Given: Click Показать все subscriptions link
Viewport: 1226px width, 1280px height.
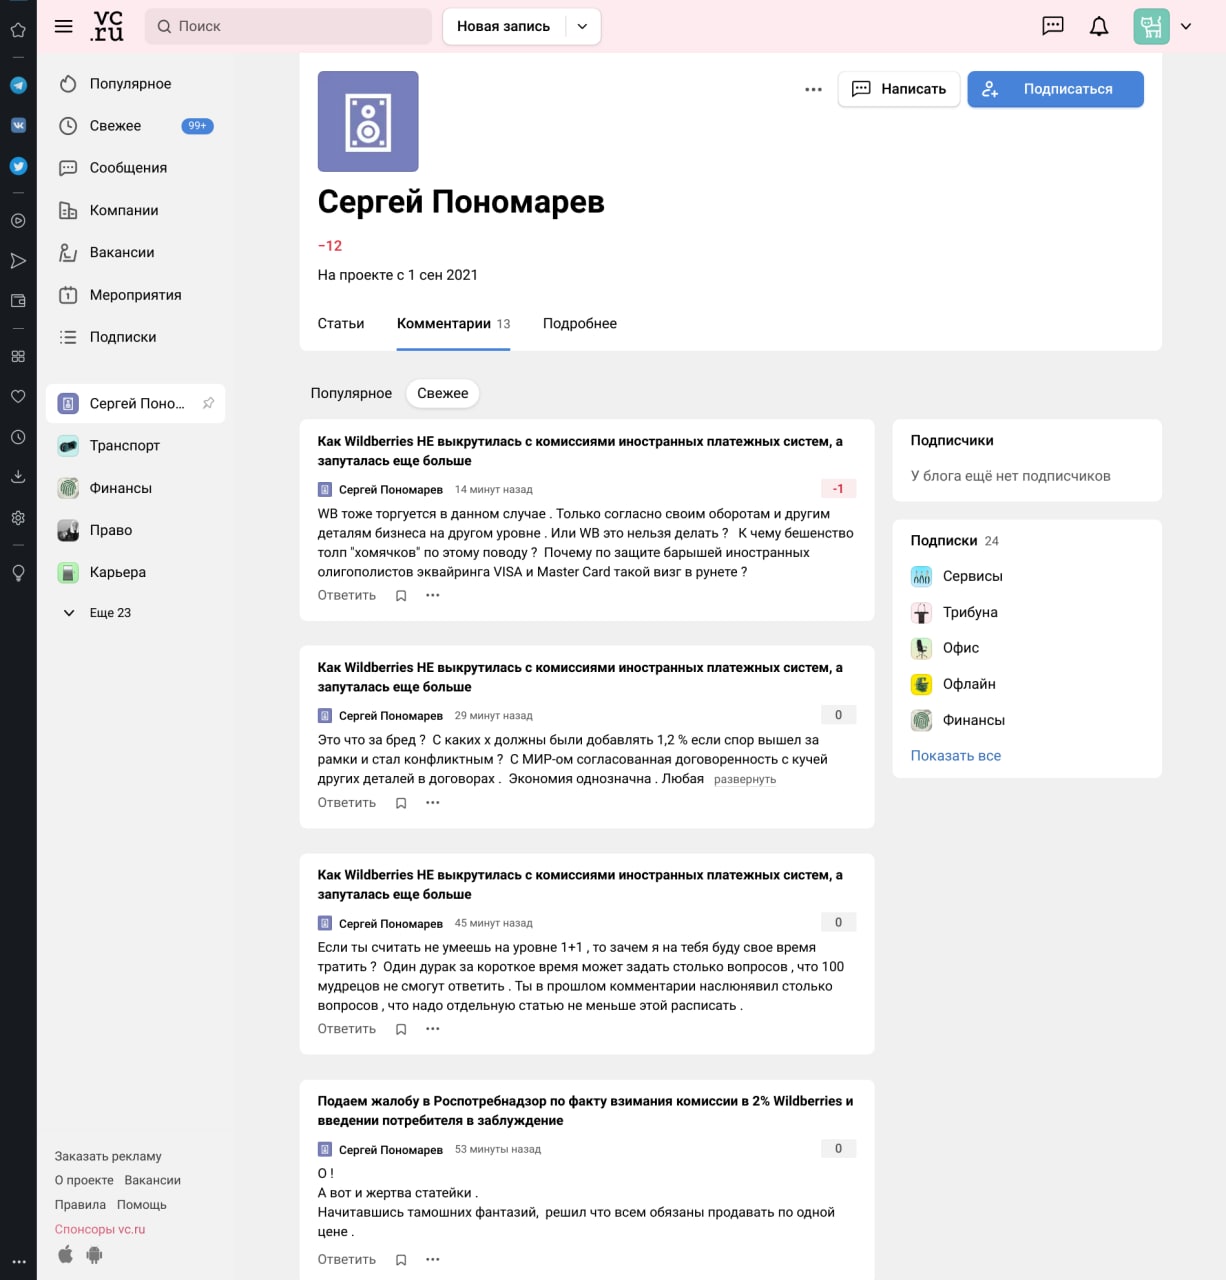Looking at the screenshot, I should [x=956, y=756].
